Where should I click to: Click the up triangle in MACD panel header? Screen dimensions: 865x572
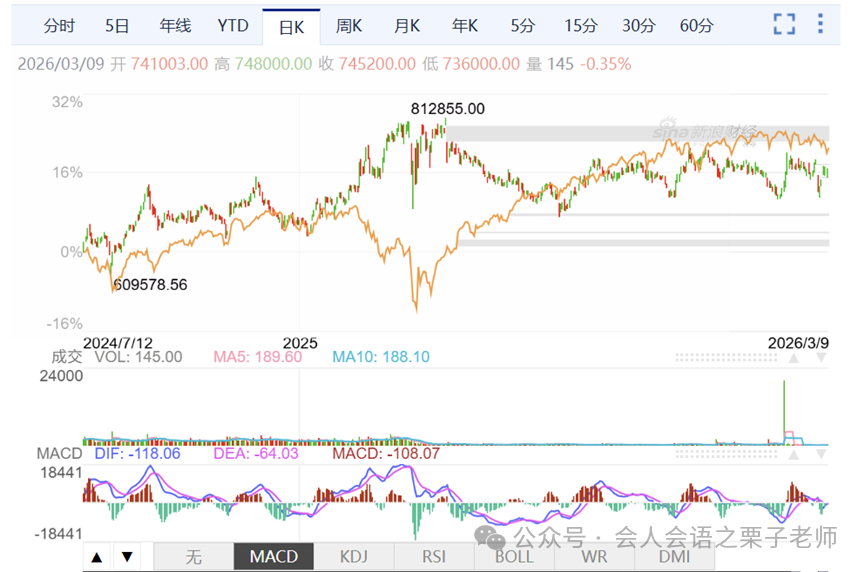pos(794,455)
